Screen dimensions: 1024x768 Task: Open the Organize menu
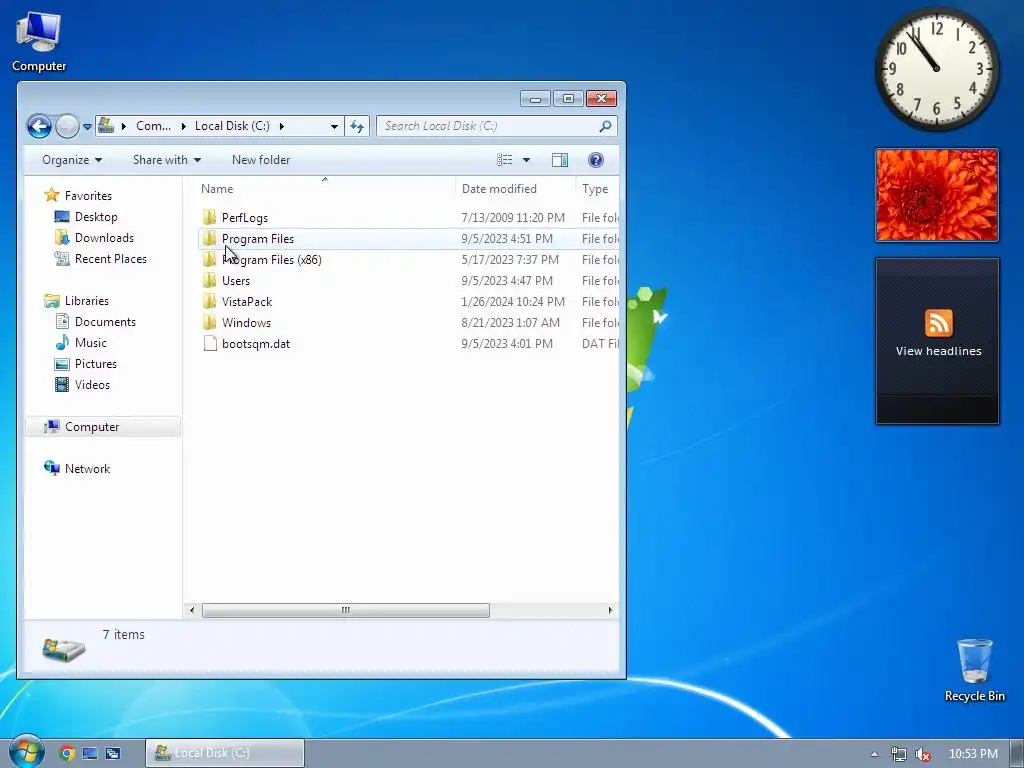point(72,160)
